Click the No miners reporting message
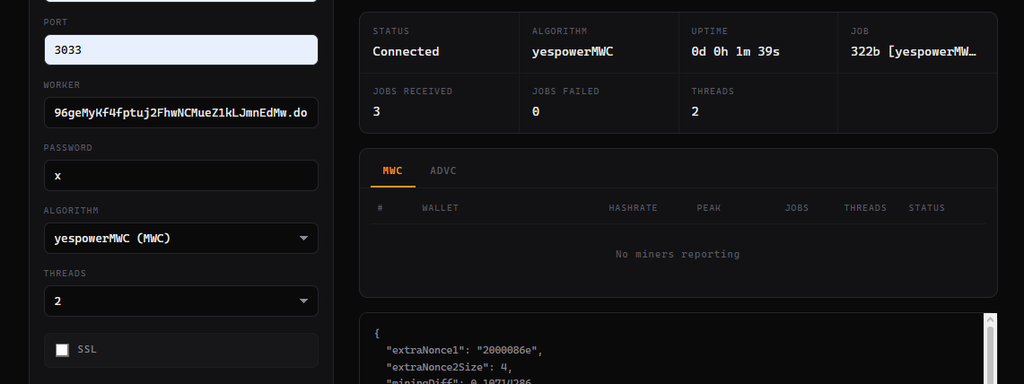The width and height of the screenshot is (1024, 384). coord(678,254)
